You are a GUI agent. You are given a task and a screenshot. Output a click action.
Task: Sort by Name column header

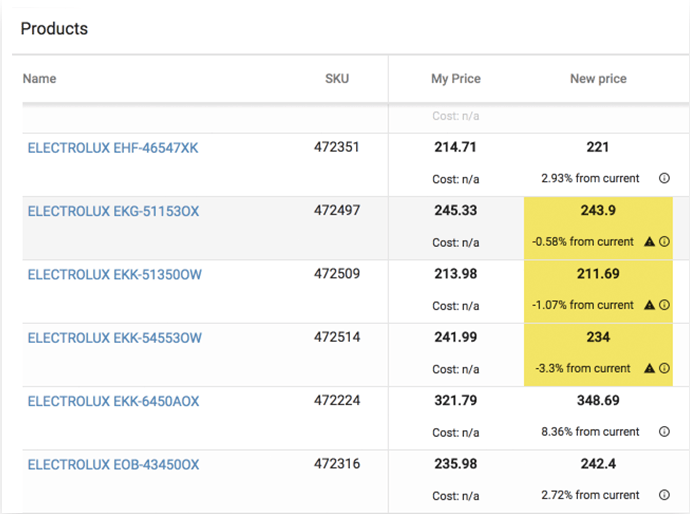pyautogui.click(x=40, y=79)
